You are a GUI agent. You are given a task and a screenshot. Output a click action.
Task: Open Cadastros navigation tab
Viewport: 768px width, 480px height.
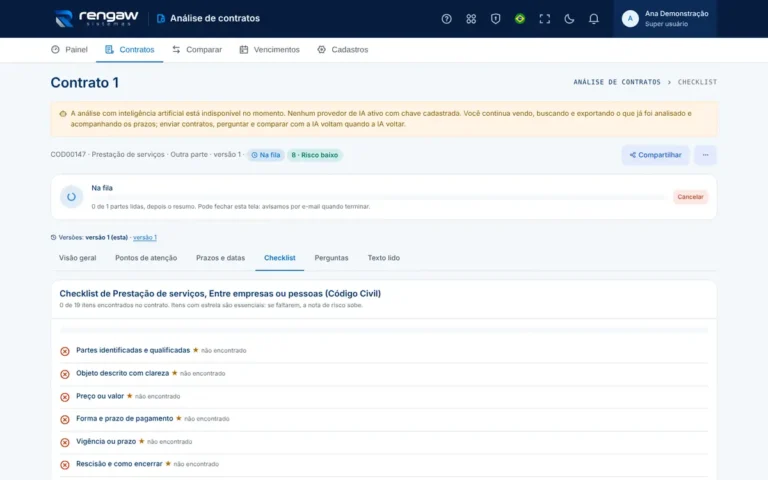(x=343, y=49)
